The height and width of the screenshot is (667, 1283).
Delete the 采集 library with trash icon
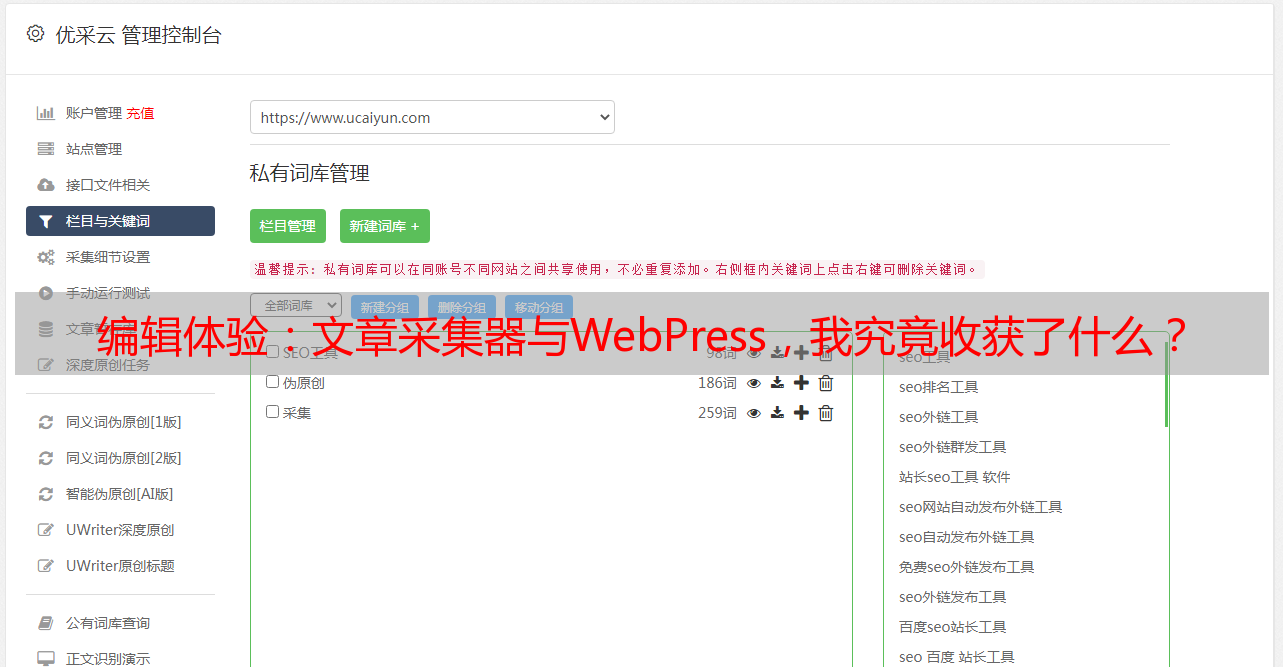coord(826,413)
